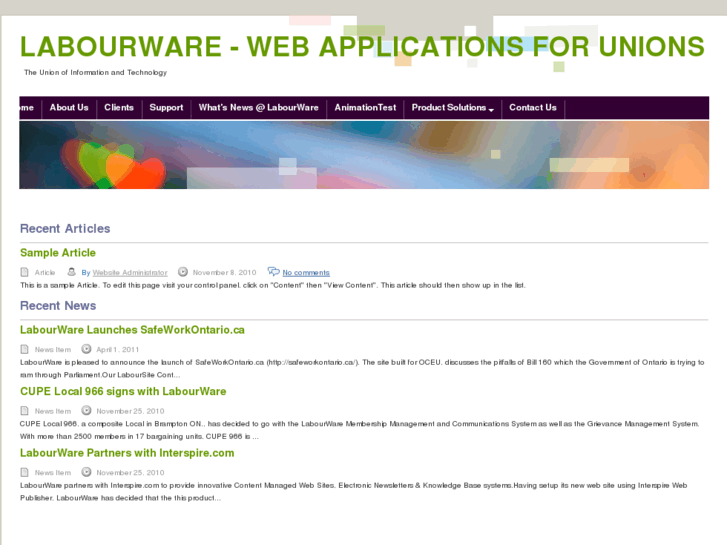Click the document icon for April 1 news item

tap(25, 349)
